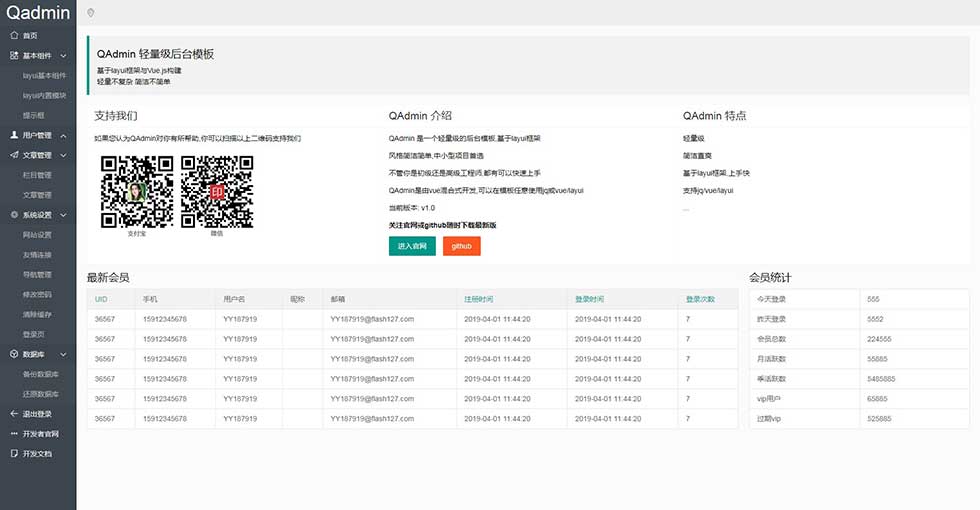Open the 修改密码 submenu item
The height and width of the screenshot is (510, 980).
(38, 294)
